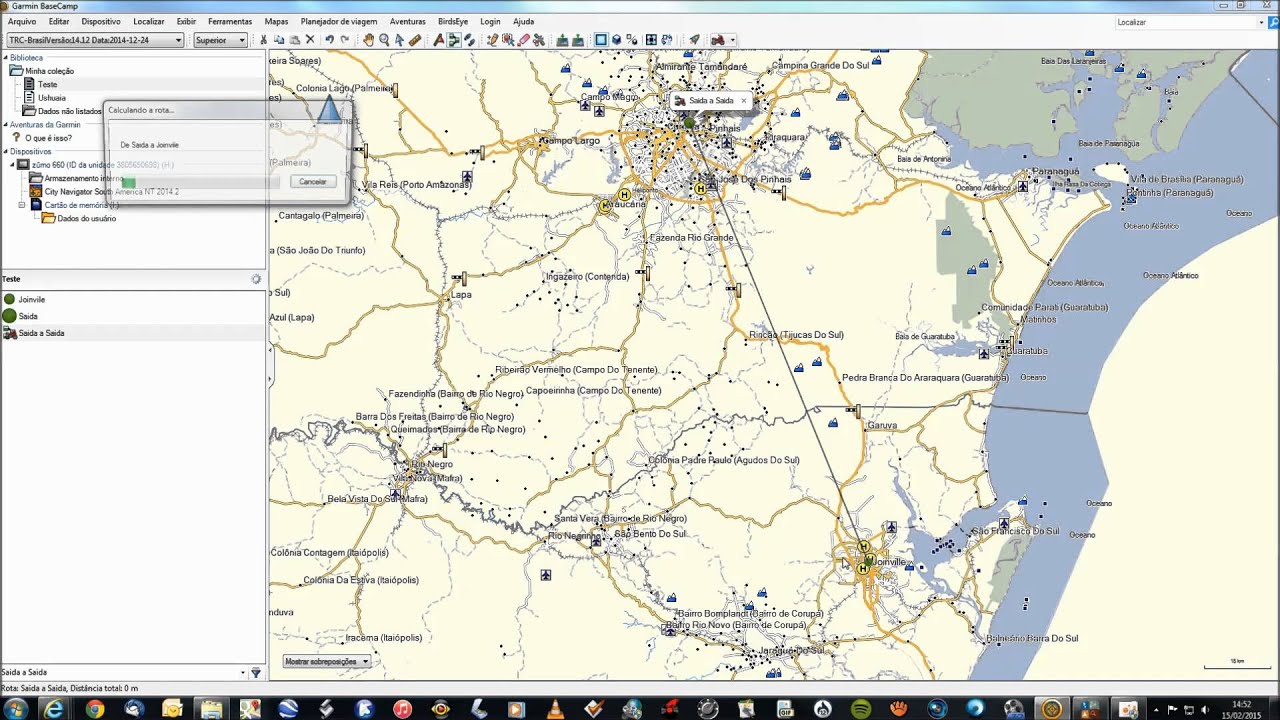Viewport: 1280px width, 720px height.
Task: Click the Windows Start button
Action: 16,708
